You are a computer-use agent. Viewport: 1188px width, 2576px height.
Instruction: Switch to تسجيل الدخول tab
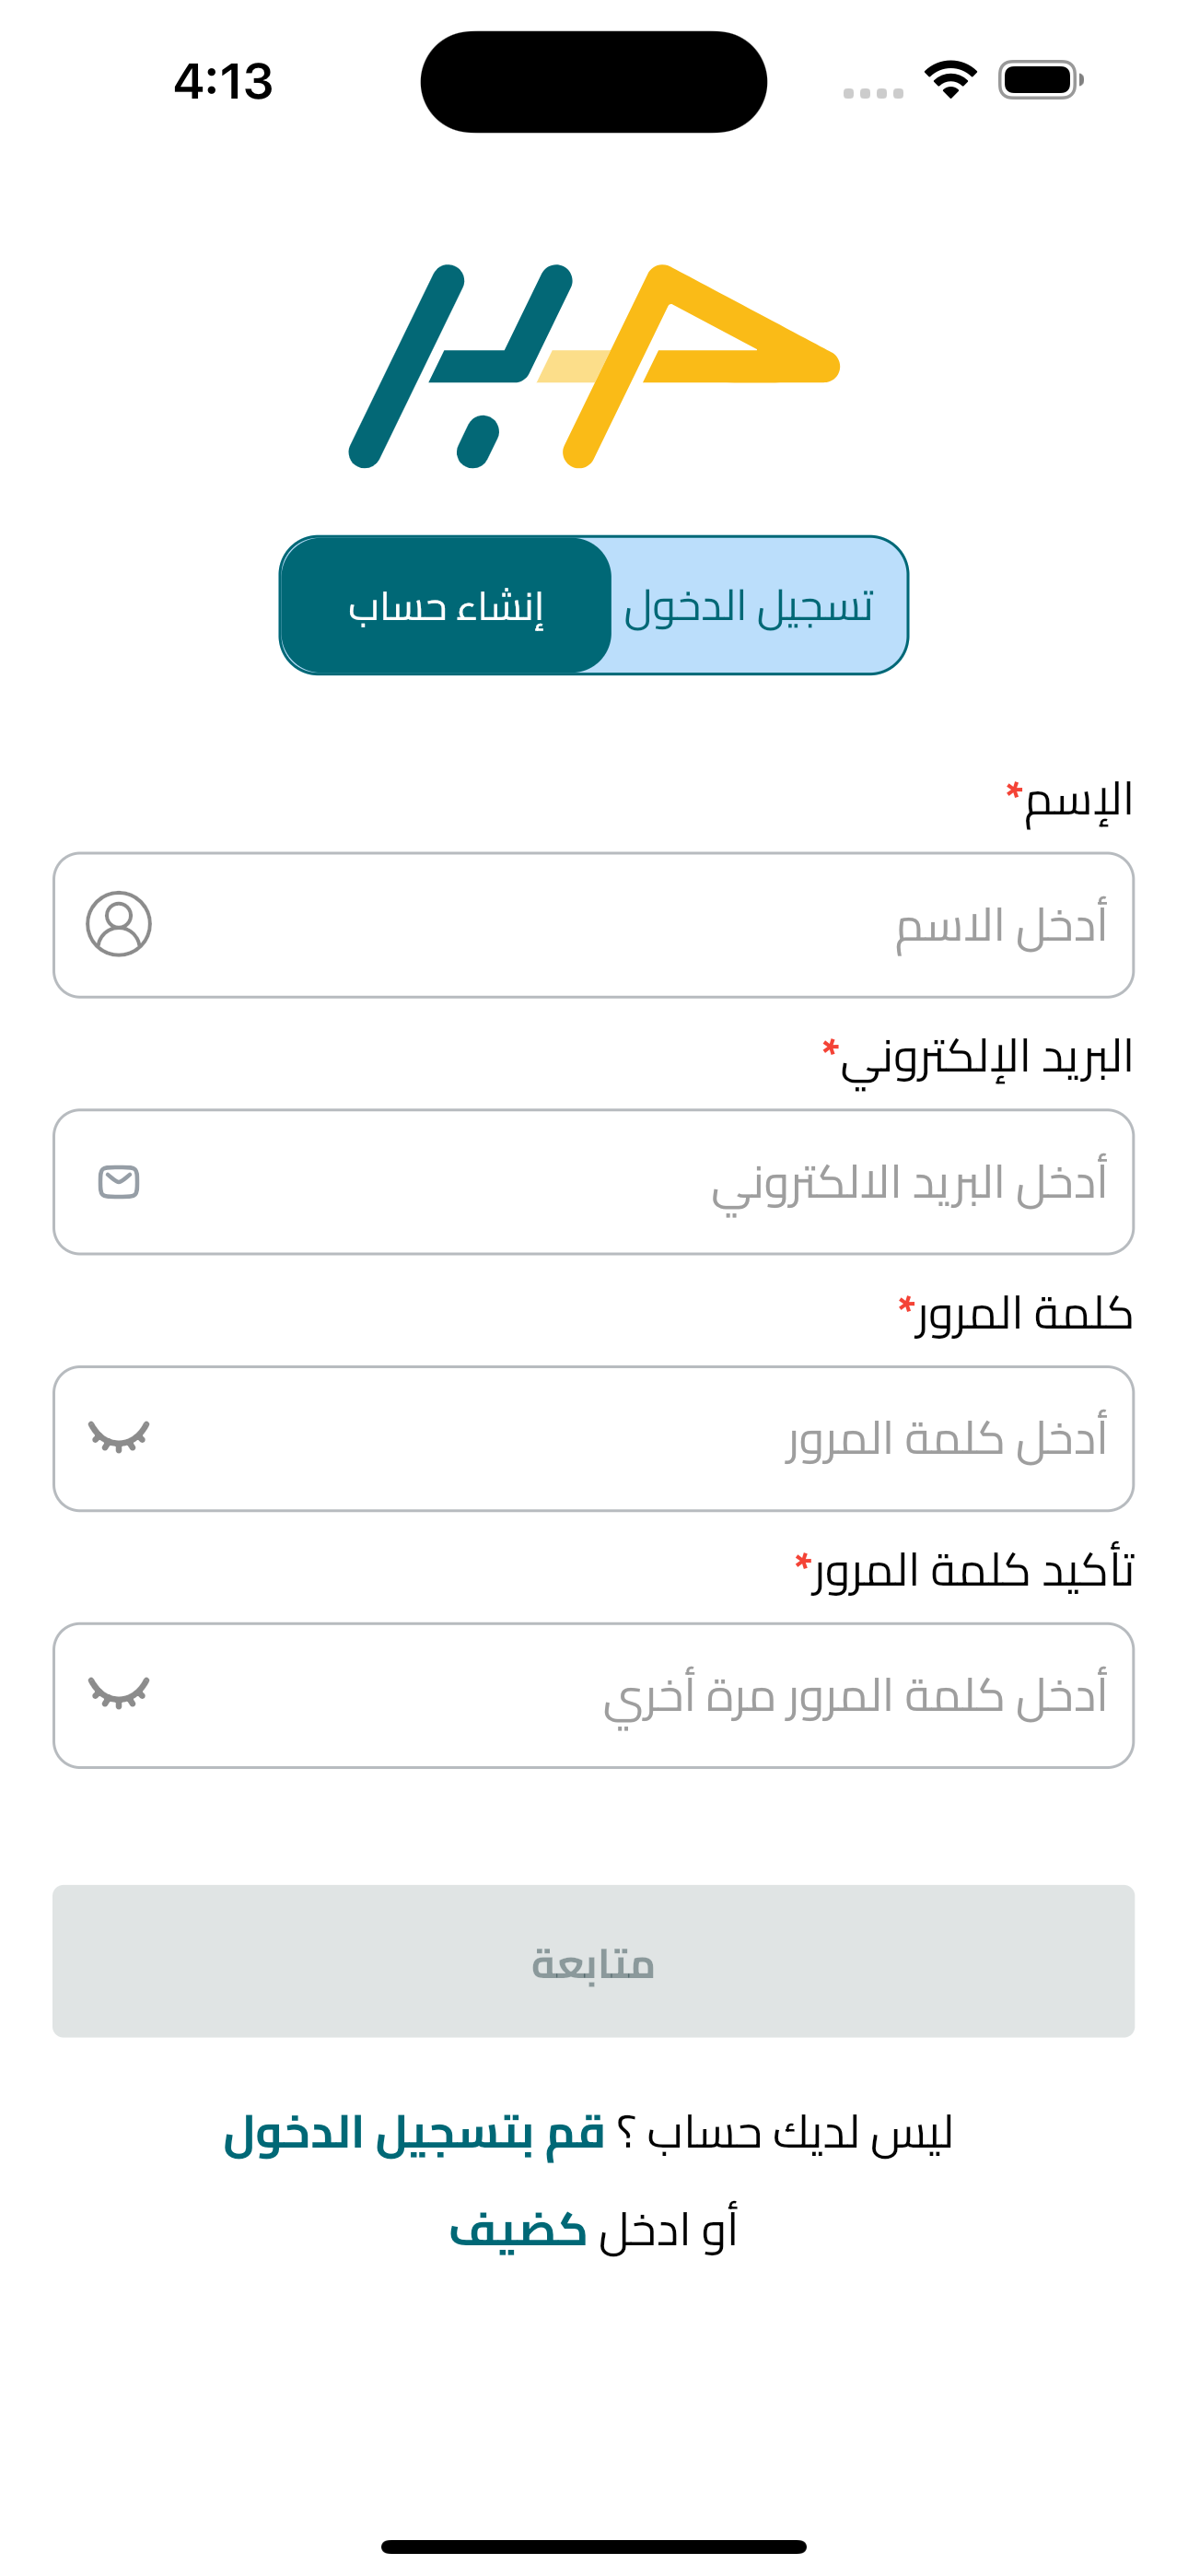pos(748,606)
